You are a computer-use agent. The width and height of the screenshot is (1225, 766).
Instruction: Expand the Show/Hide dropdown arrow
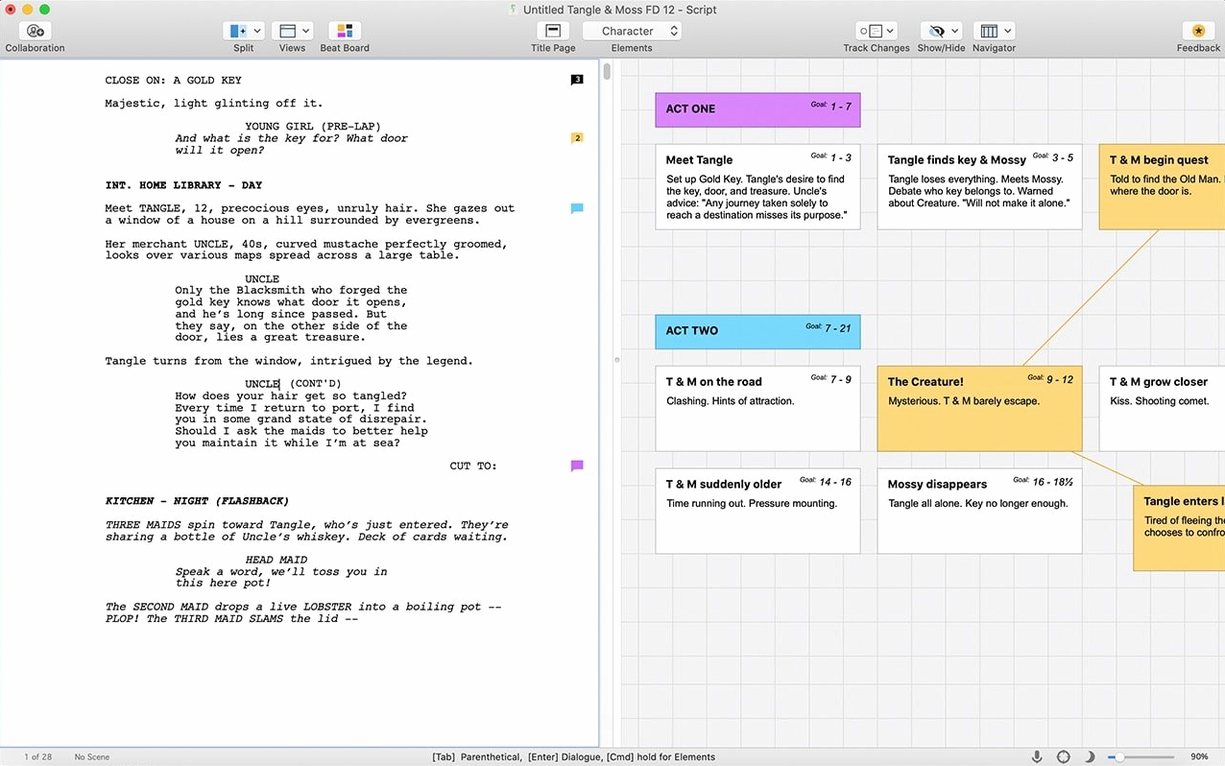tap(954, 31)
